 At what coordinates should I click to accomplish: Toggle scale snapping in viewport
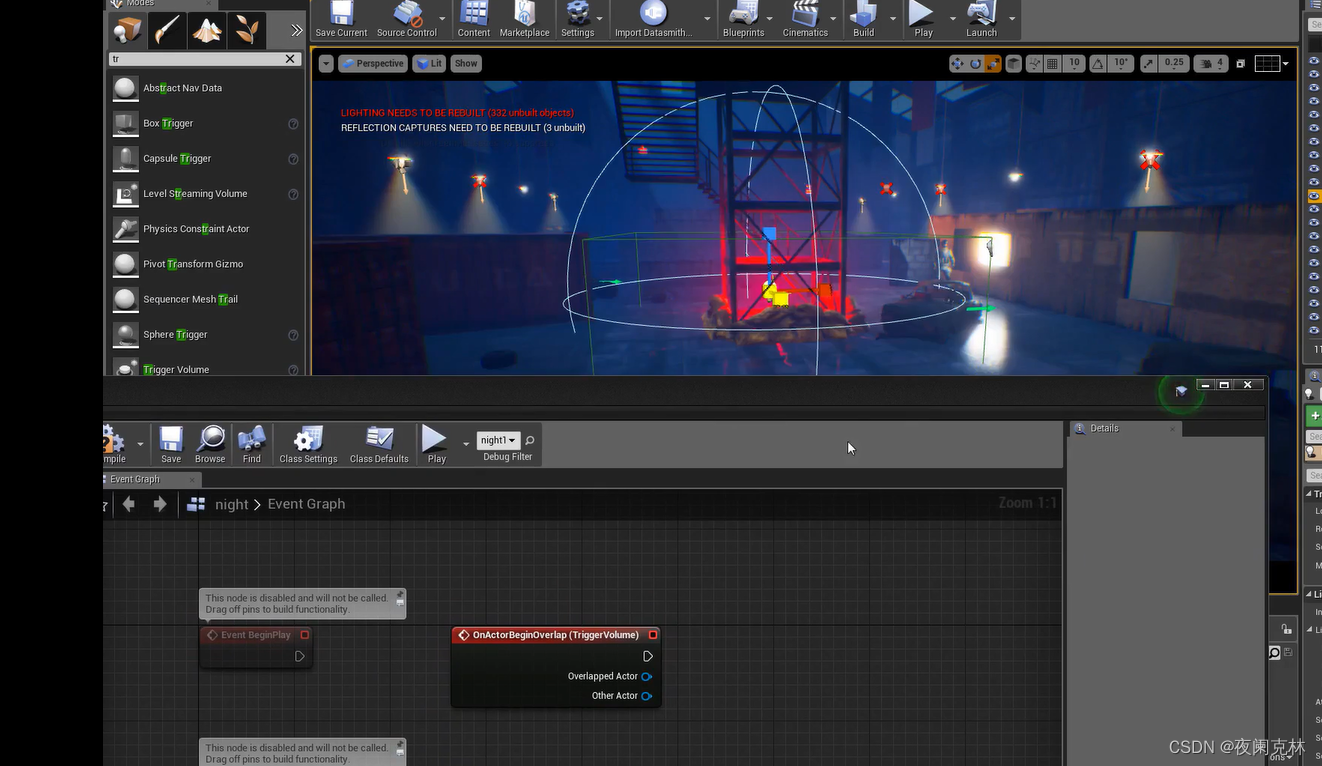(x=1148, y=63)
